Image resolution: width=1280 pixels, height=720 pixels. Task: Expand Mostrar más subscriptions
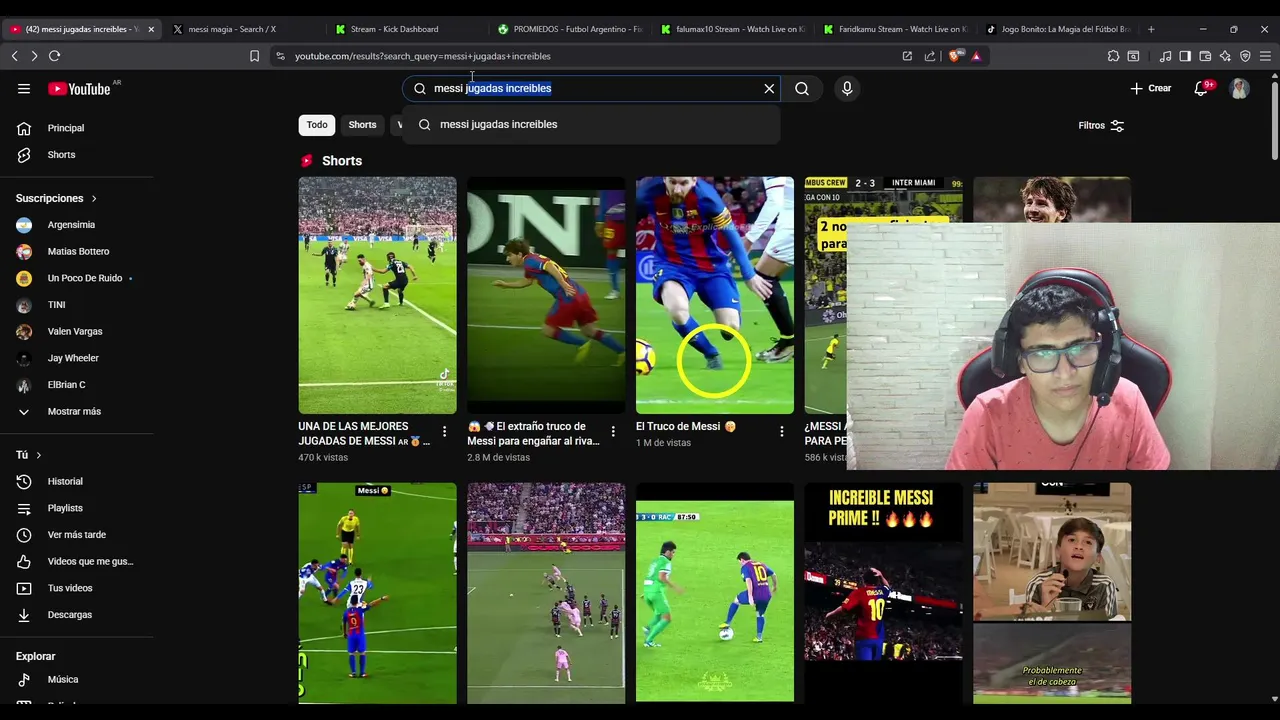click(74, 411)
